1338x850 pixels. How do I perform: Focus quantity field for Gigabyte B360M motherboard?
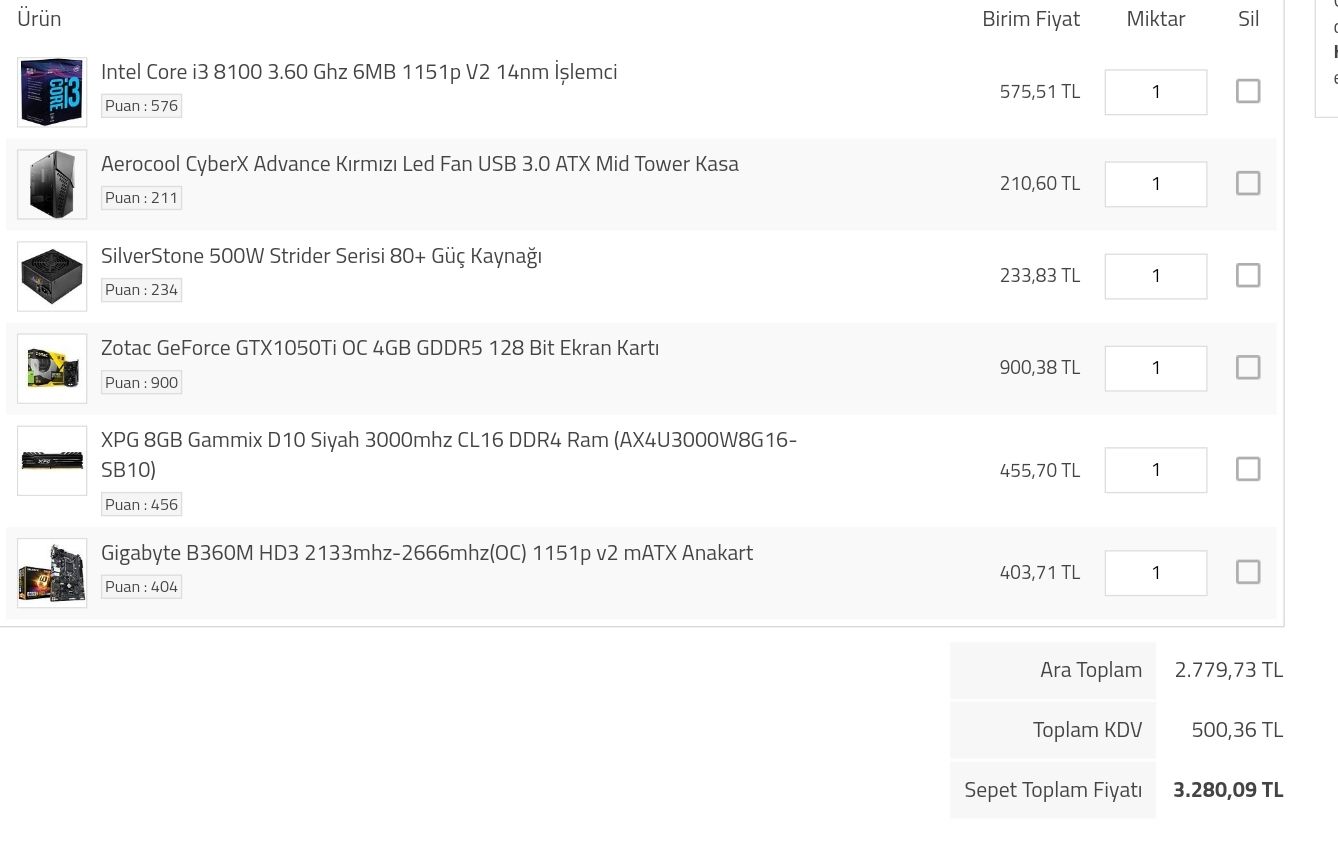coord(1155,573)
